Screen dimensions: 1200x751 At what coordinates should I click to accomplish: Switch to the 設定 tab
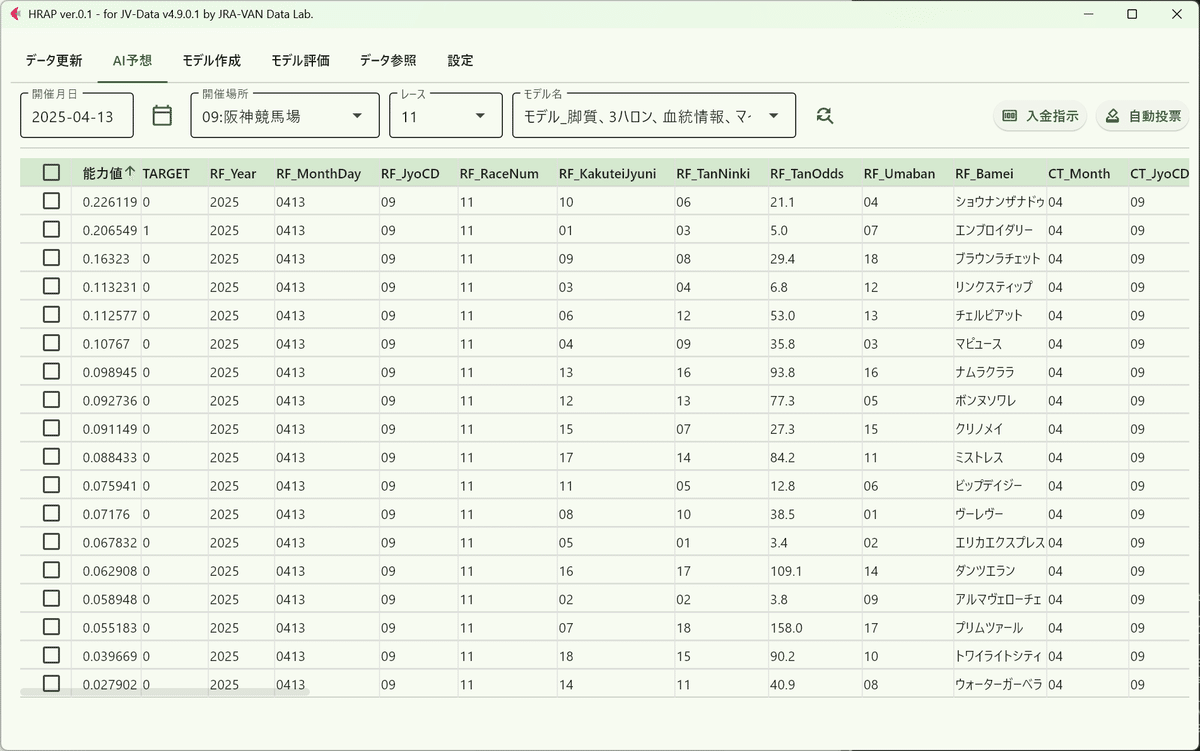point(460,60)
